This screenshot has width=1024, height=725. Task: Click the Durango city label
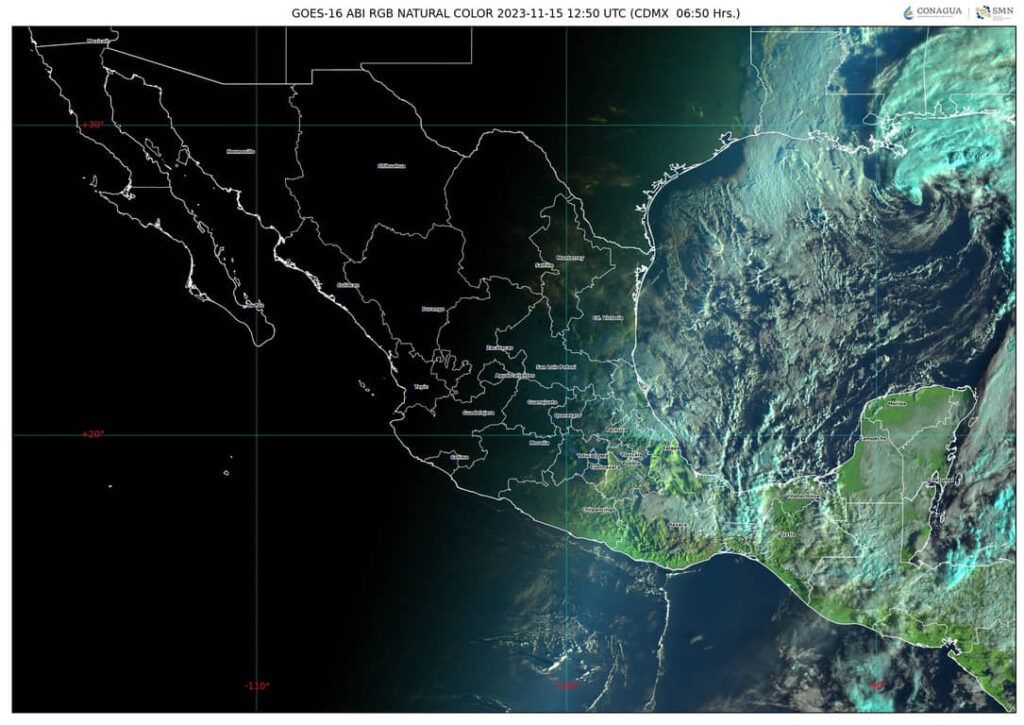point(432,309)
